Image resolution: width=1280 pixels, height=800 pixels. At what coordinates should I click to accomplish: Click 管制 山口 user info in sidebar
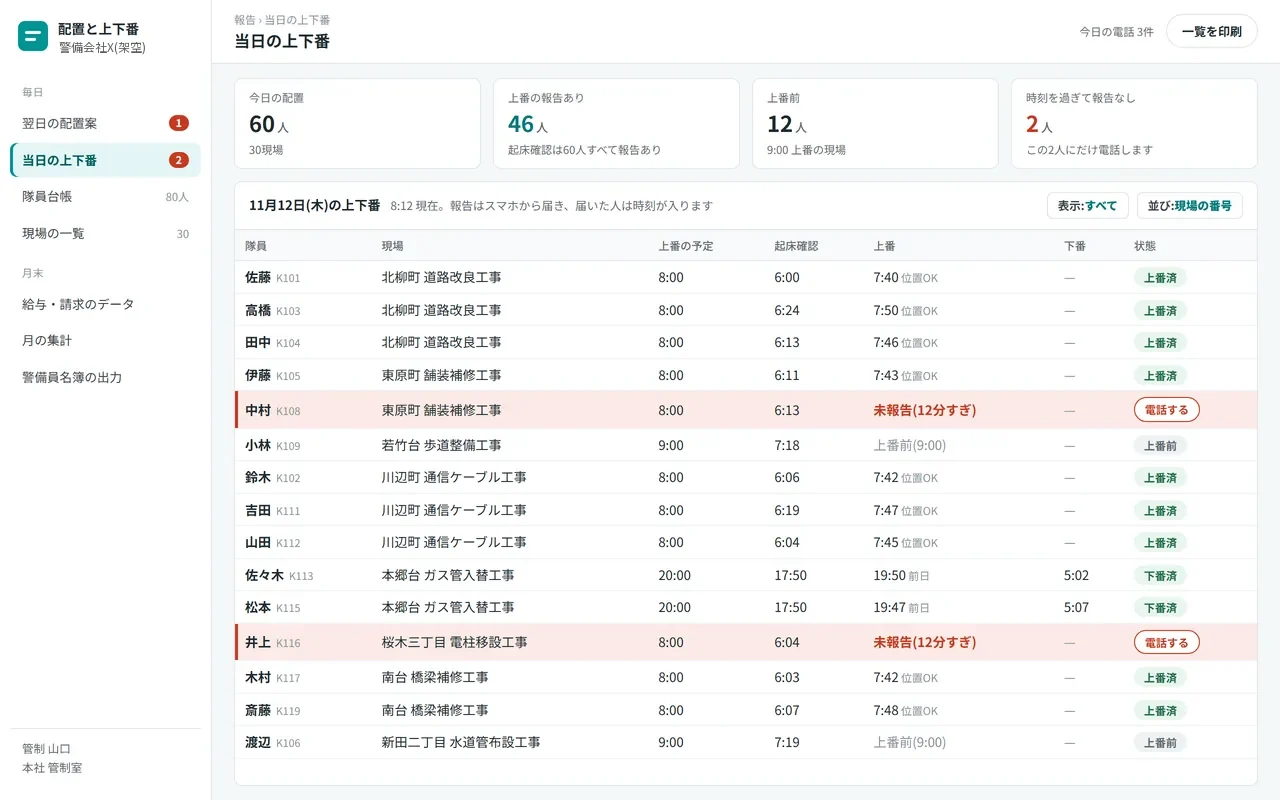pyautogui.click(x=47, y=749)
